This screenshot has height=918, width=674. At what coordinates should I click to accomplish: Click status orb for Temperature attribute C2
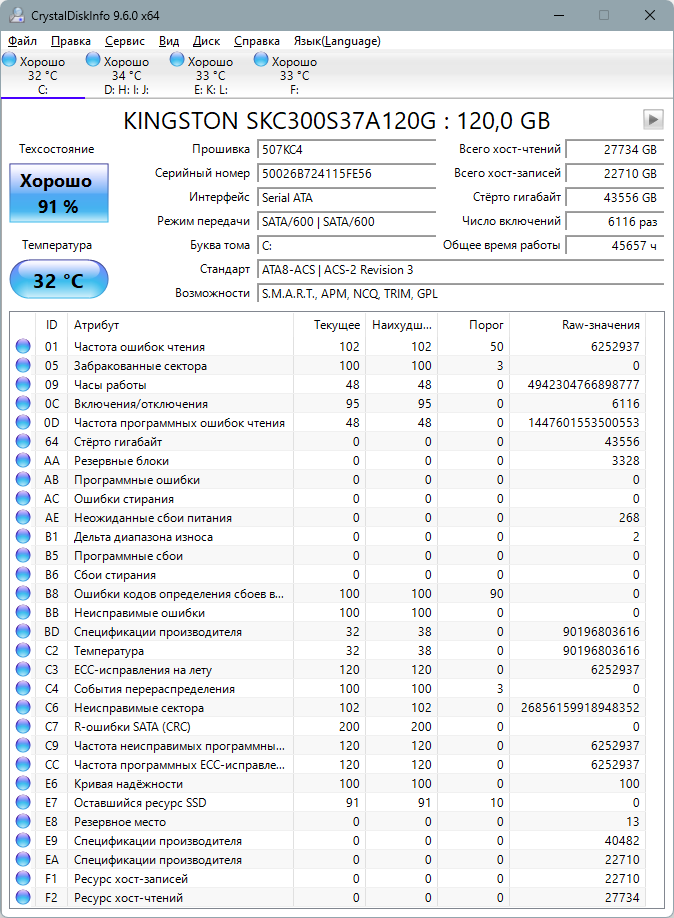[x=23, y=651]
